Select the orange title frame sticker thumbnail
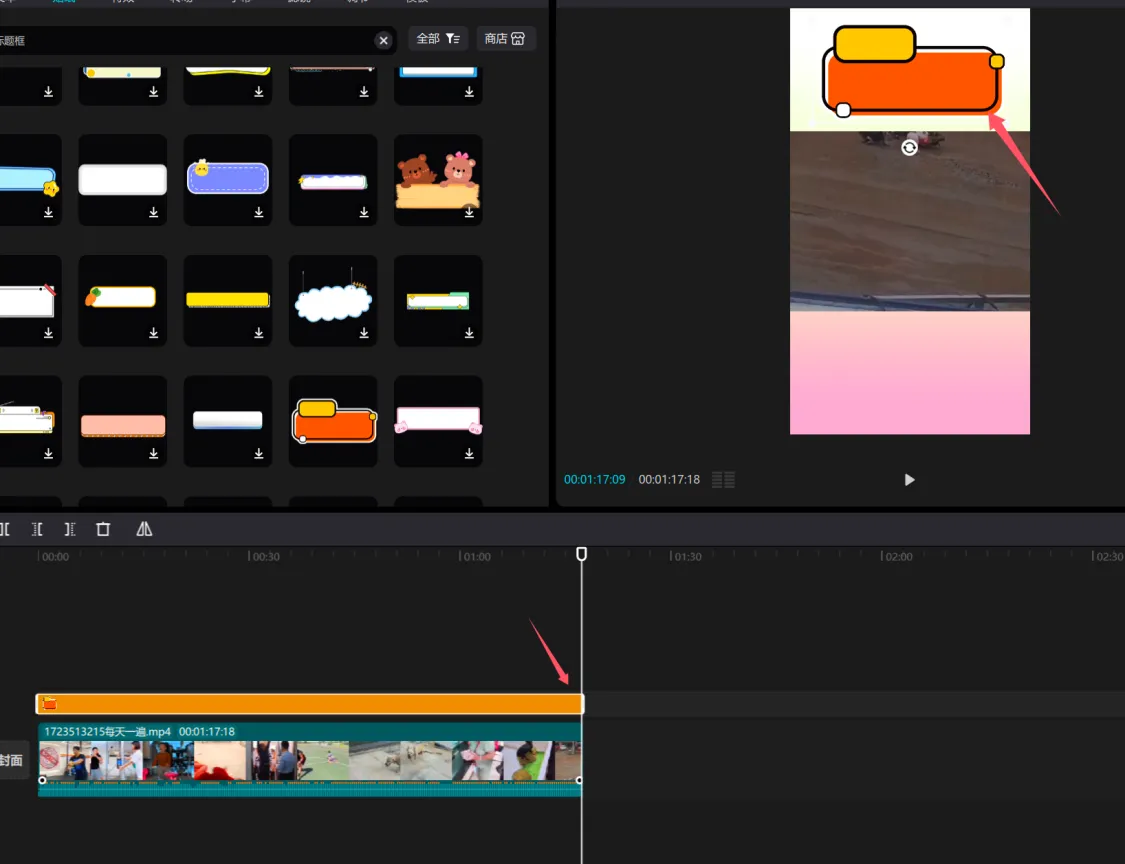This screenshot has width=1125, height=864. (333, 419)
